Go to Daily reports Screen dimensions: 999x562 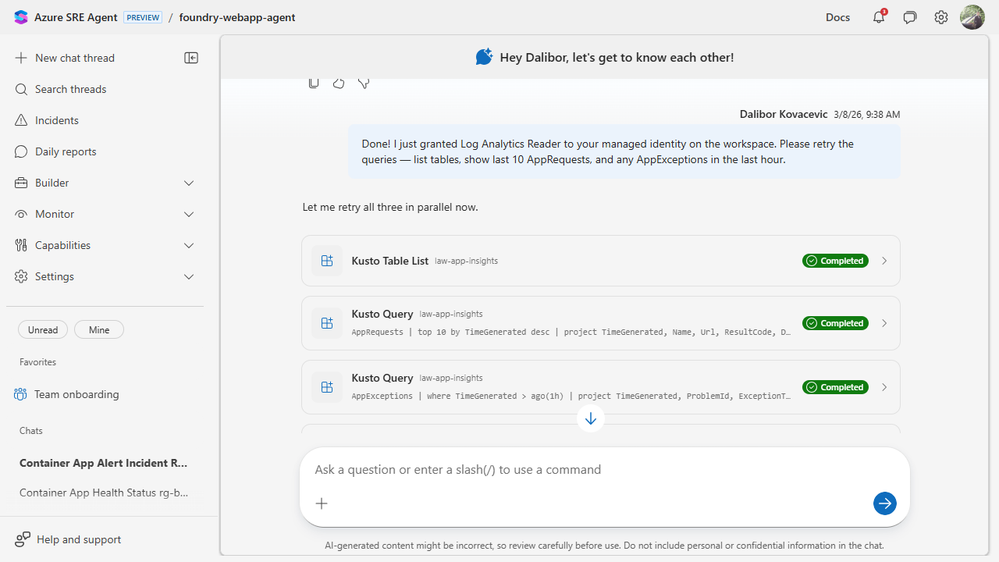coord(65,152)
